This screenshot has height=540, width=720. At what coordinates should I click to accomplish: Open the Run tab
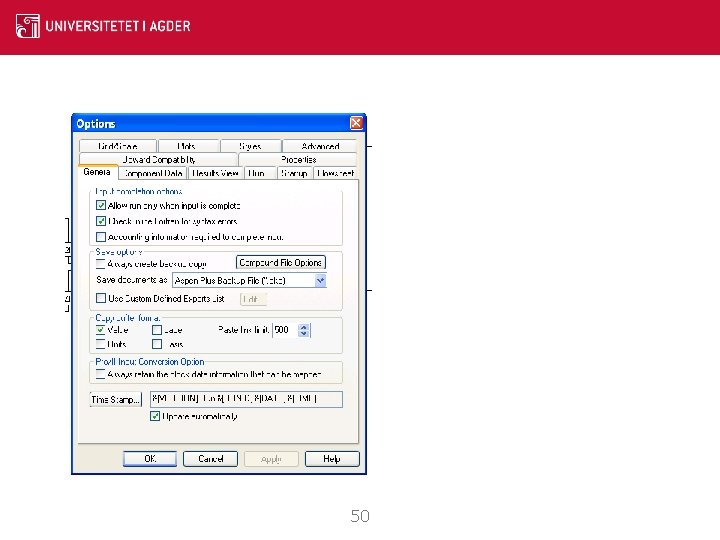pyautogui.click(x=260, y=173)
